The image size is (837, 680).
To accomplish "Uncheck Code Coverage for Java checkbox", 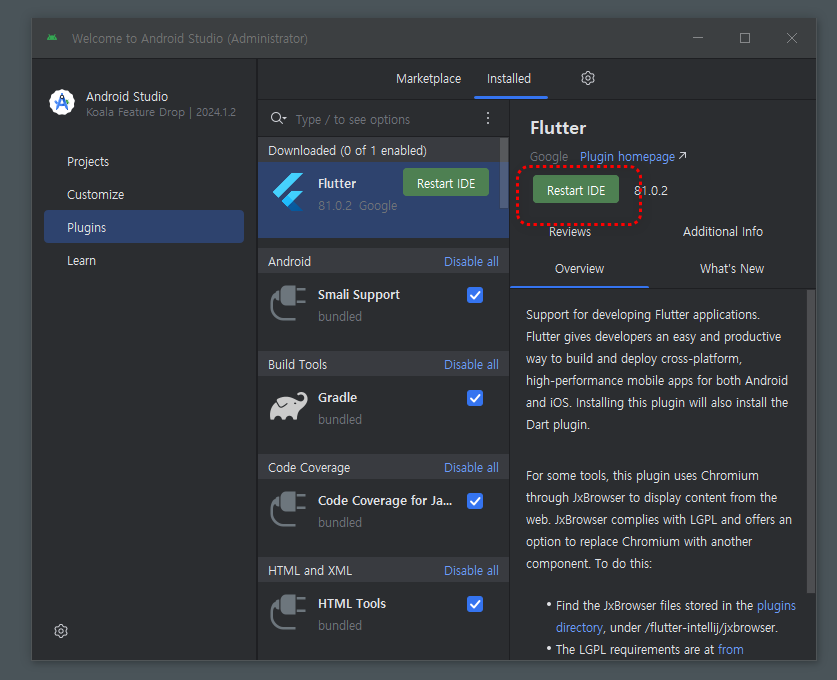I will point(475,501).
